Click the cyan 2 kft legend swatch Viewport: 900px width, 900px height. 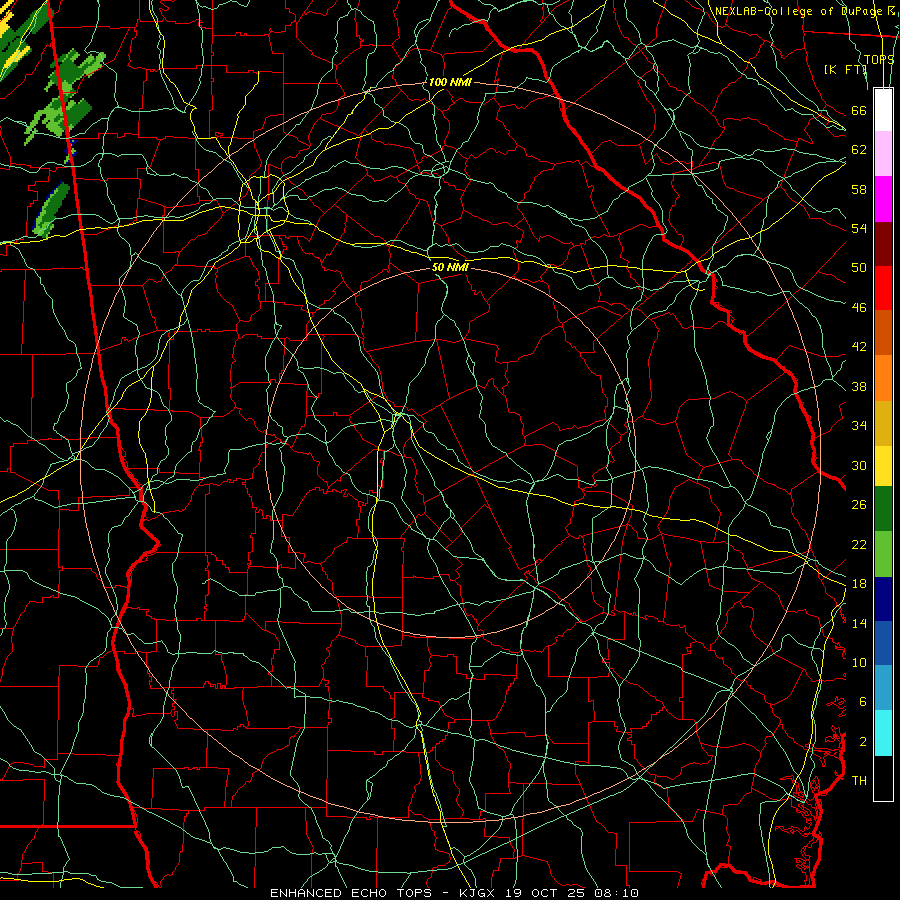(x=883, y=733)
